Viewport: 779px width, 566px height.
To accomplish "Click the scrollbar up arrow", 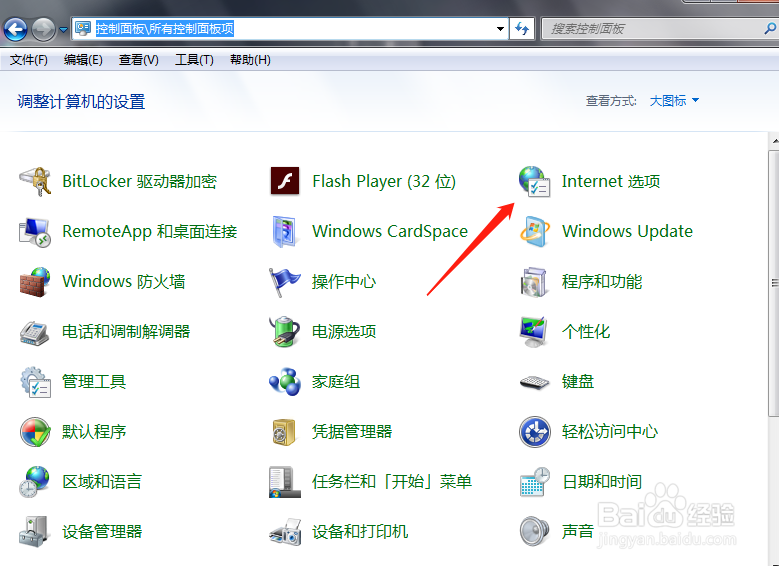I will [x=775, y=141].
